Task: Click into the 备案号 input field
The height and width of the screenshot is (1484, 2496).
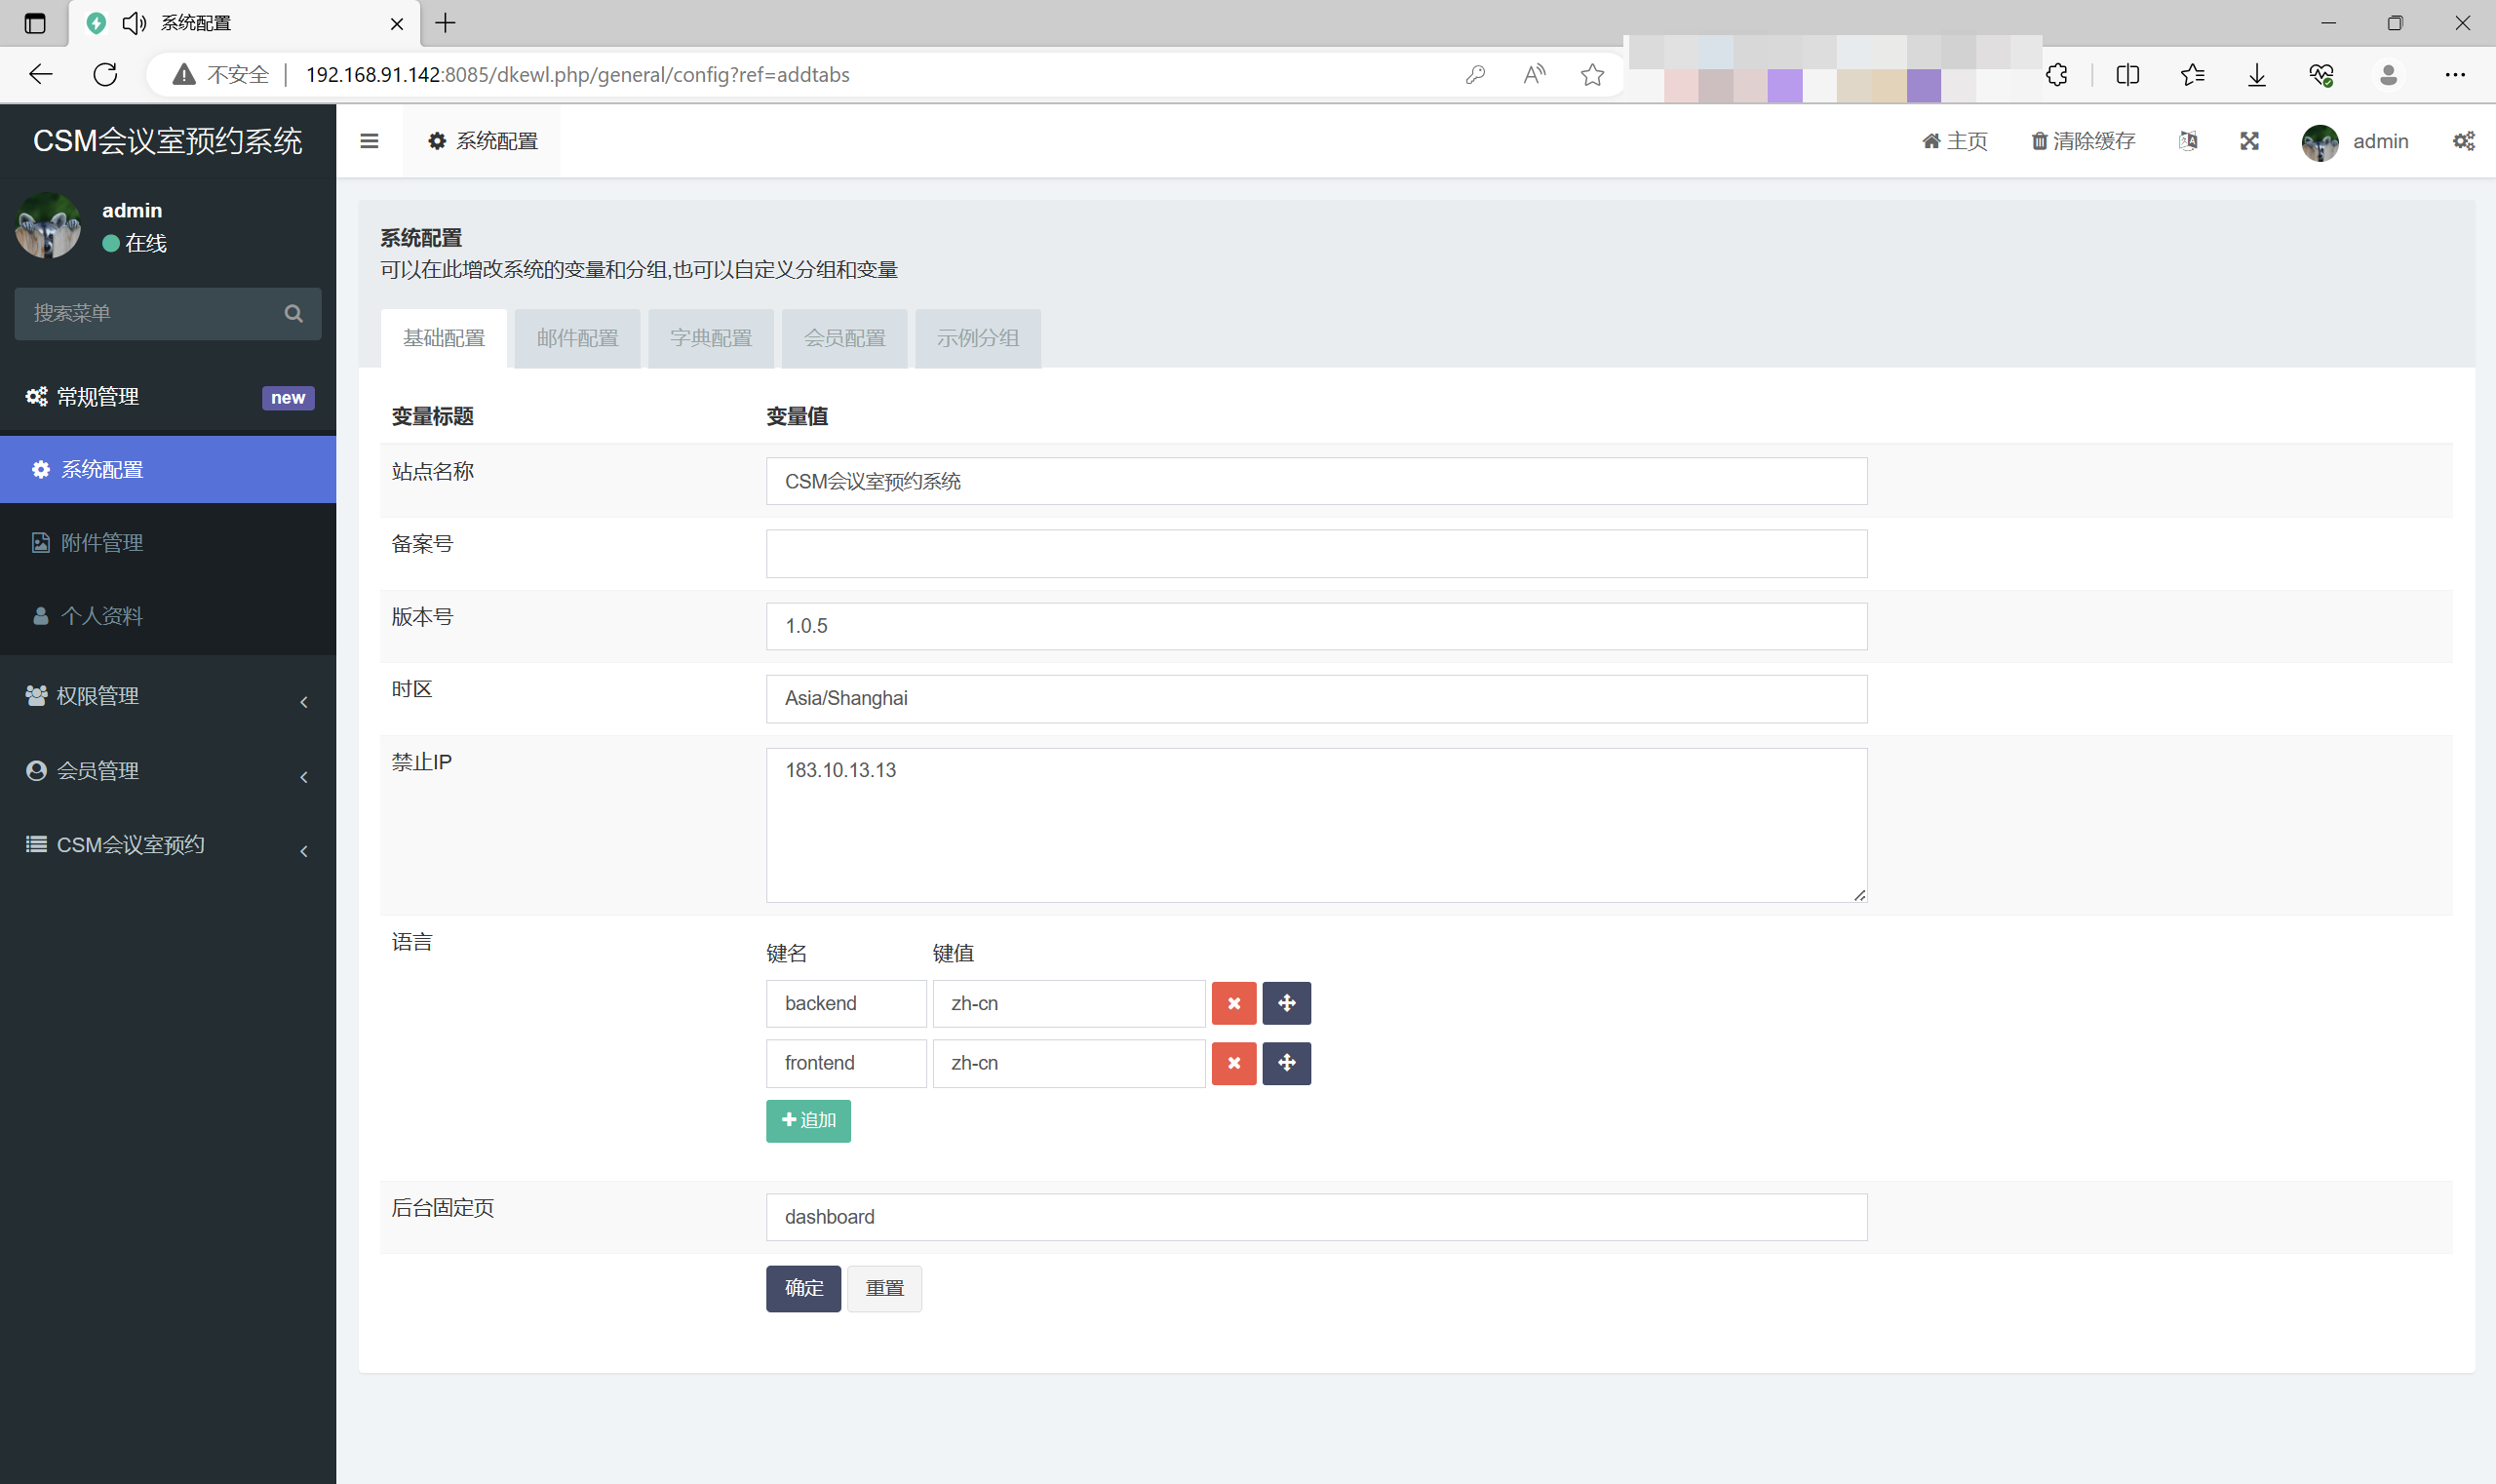Action: click(x=1315, y=553)
